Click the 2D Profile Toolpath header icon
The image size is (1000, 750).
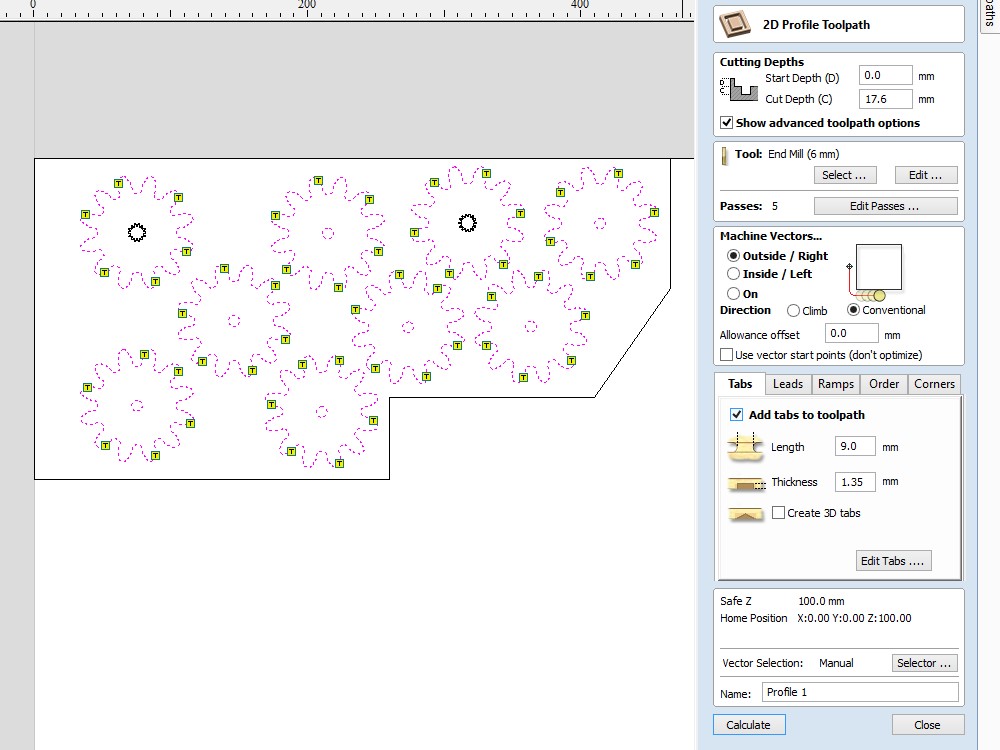coord(735,24)
